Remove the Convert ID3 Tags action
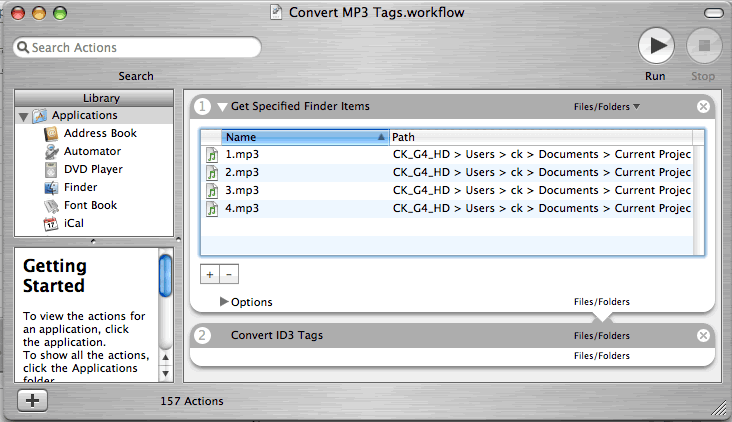This screenshot has width=732, height=422. pos(703,335)
